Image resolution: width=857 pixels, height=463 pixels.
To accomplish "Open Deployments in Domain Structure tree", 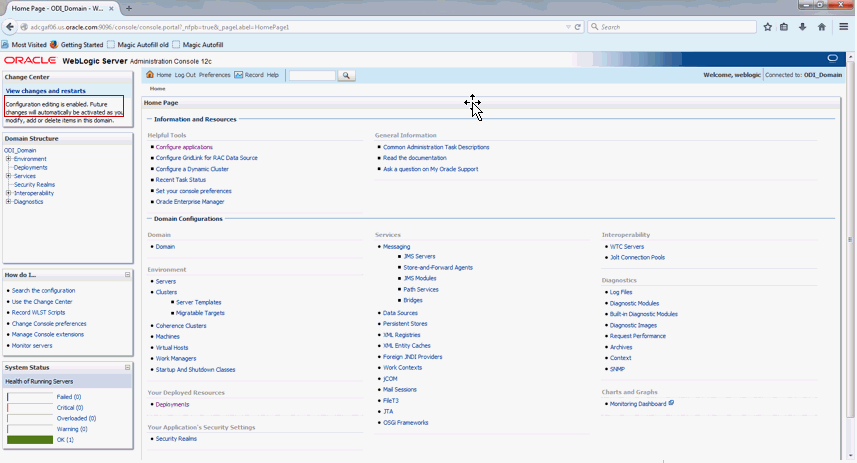I will click(31, 167).
